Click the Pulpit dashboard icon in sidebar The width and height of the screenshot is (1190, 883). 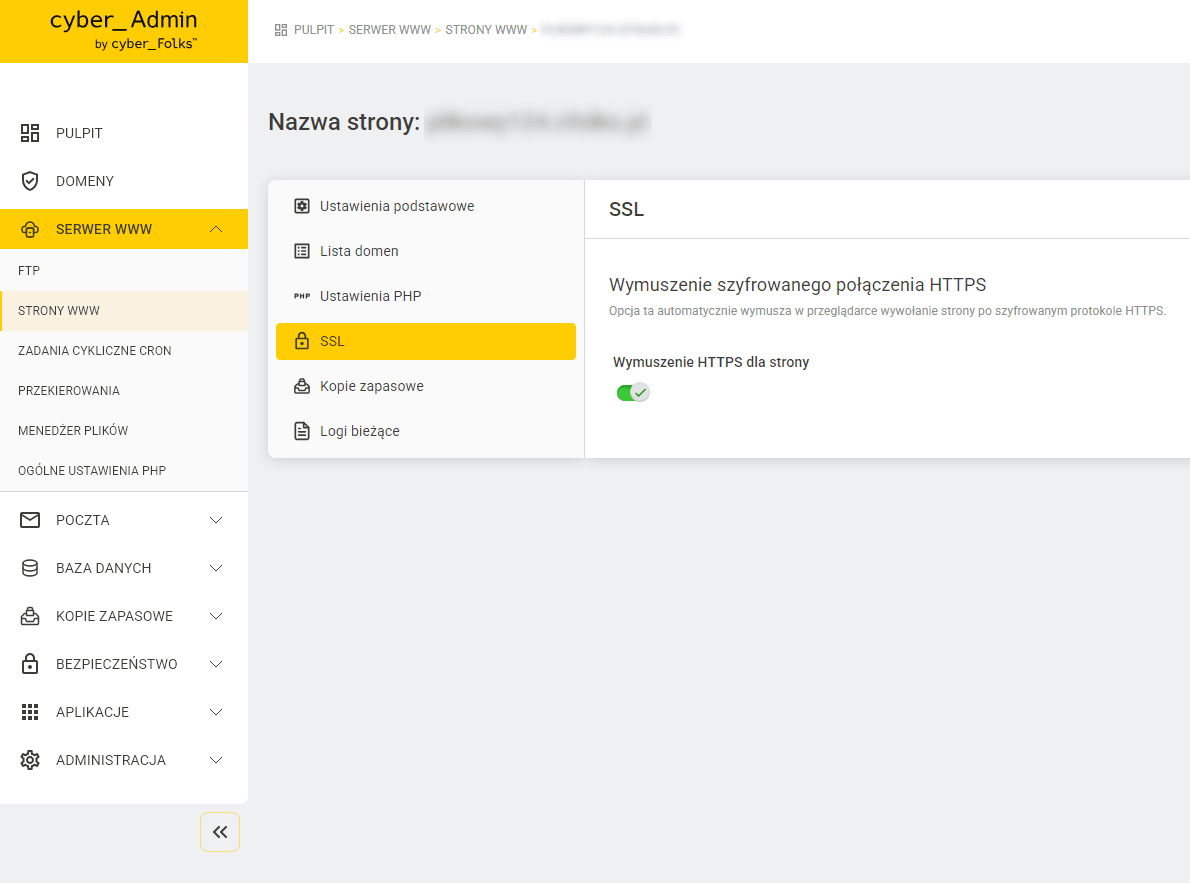30,133
